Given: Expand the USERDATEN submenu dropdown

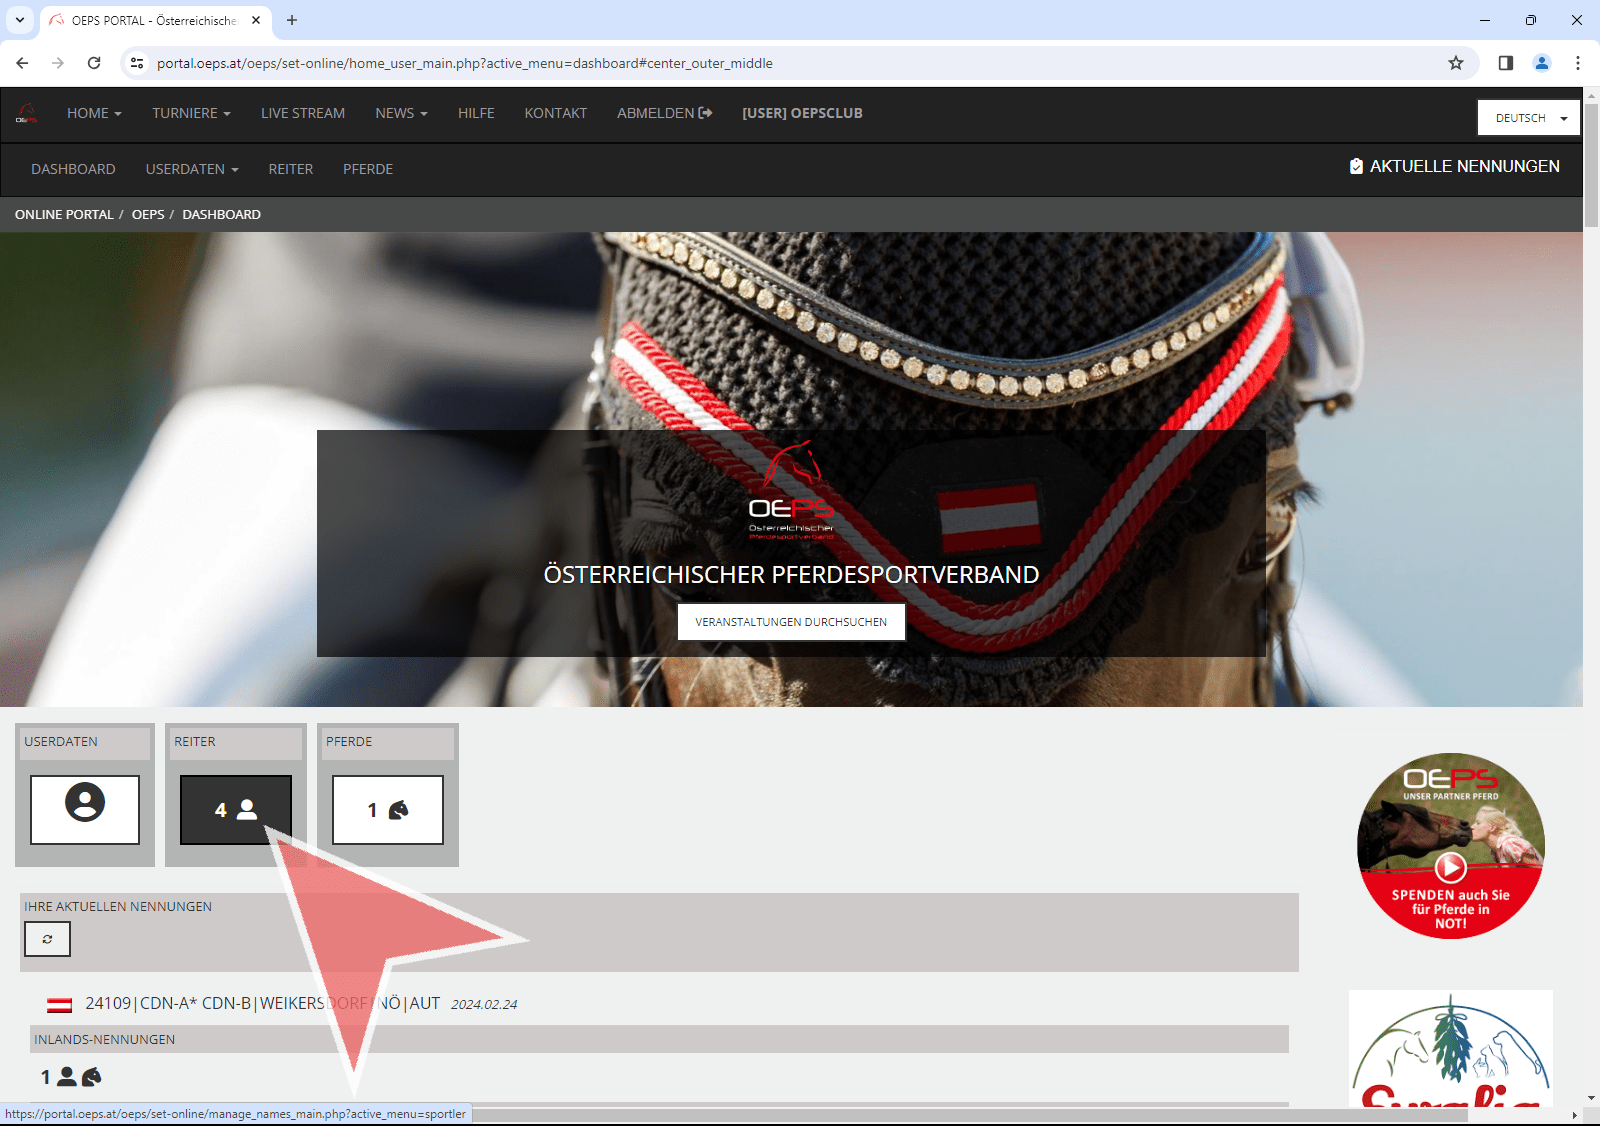Looking at the screenshot, I should click(x=192, y=169).
